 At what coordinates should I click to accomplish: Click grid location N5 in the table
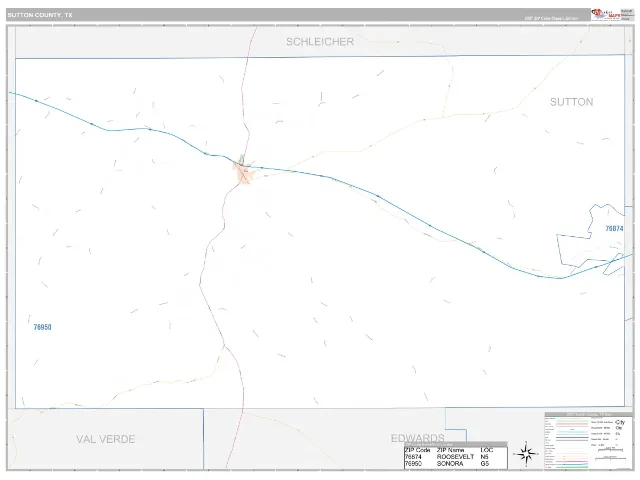(x=484, y=457)
